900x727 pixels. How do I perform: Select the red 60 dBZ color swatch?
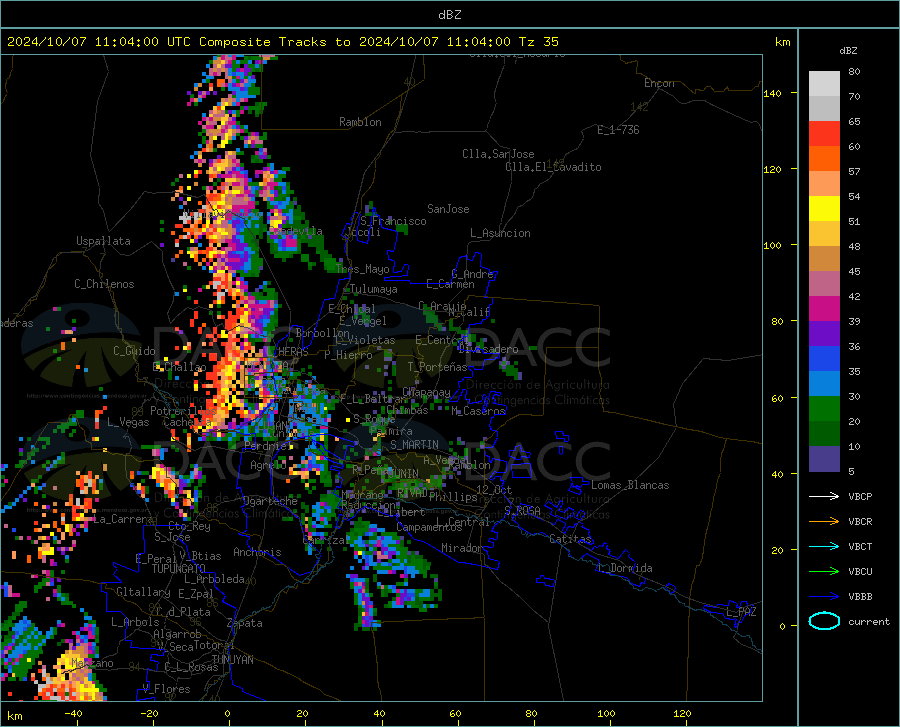[824, 134]
